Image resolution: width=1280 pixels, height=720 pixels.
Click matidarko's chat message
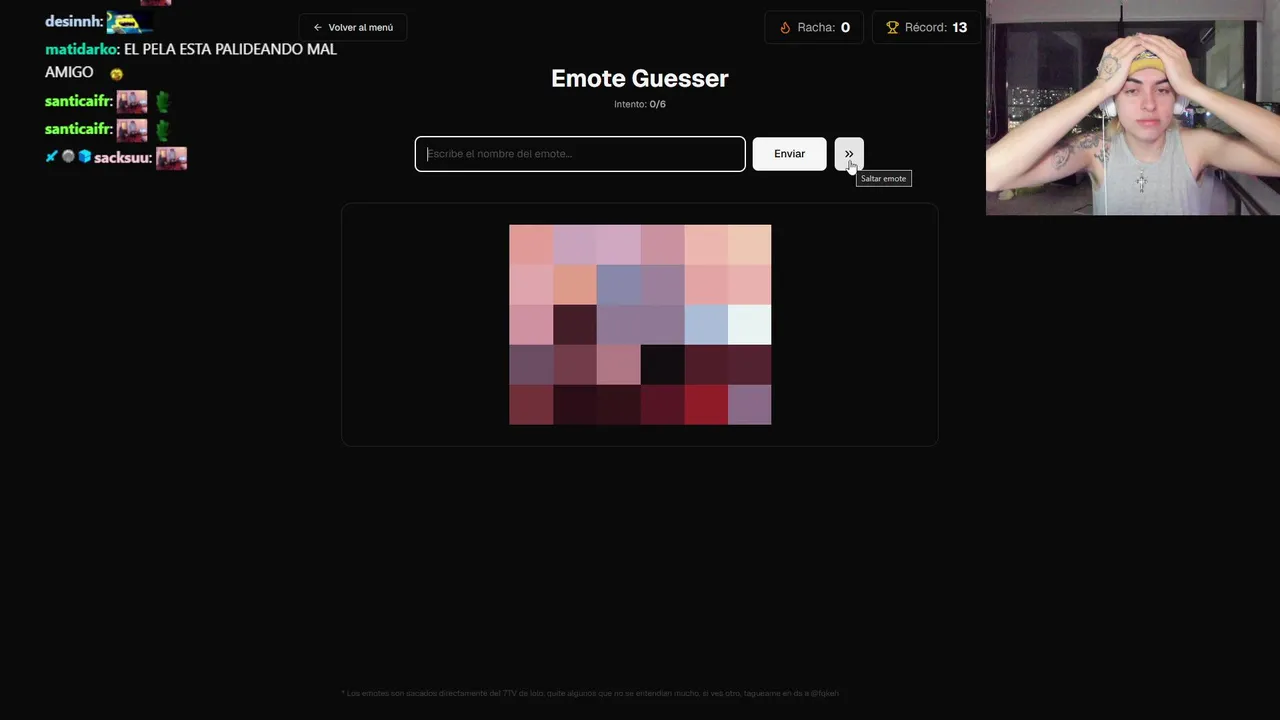pos(191,60)
